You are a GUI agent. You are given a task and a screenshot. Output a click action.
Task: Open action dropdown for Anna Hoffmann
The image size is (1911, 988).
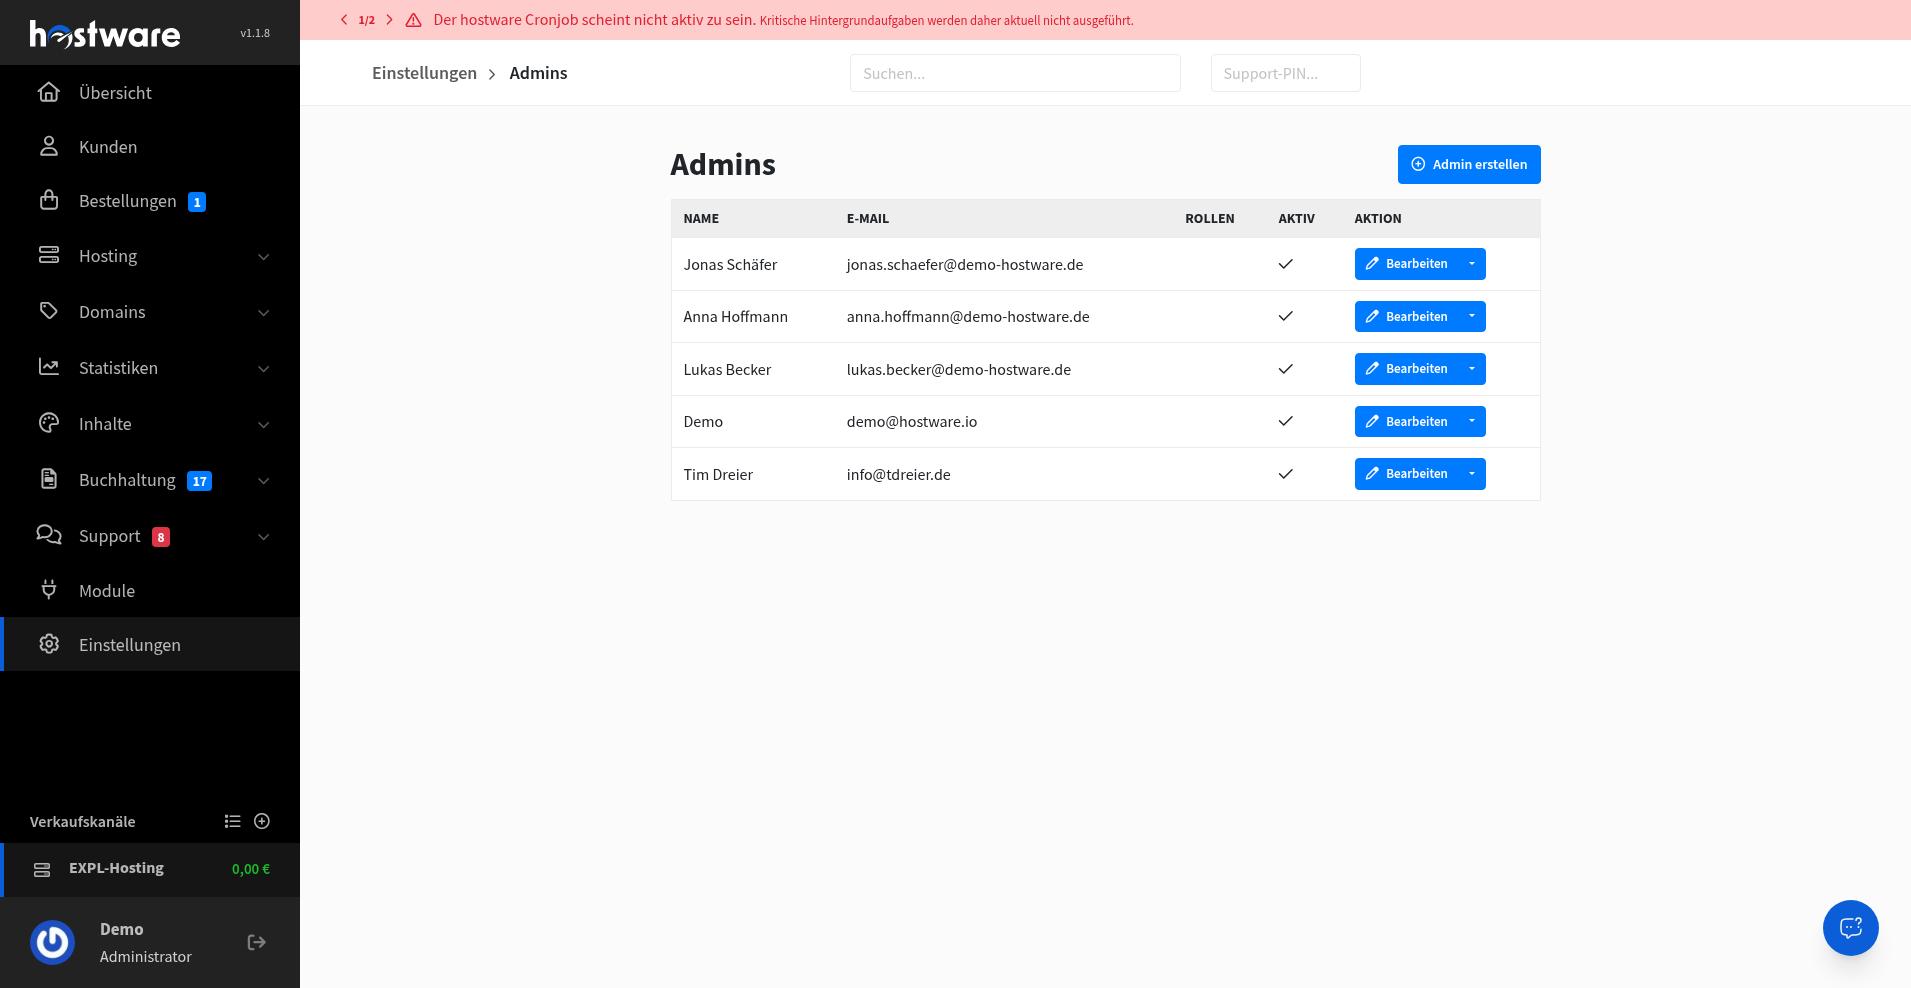point(1472,316)
